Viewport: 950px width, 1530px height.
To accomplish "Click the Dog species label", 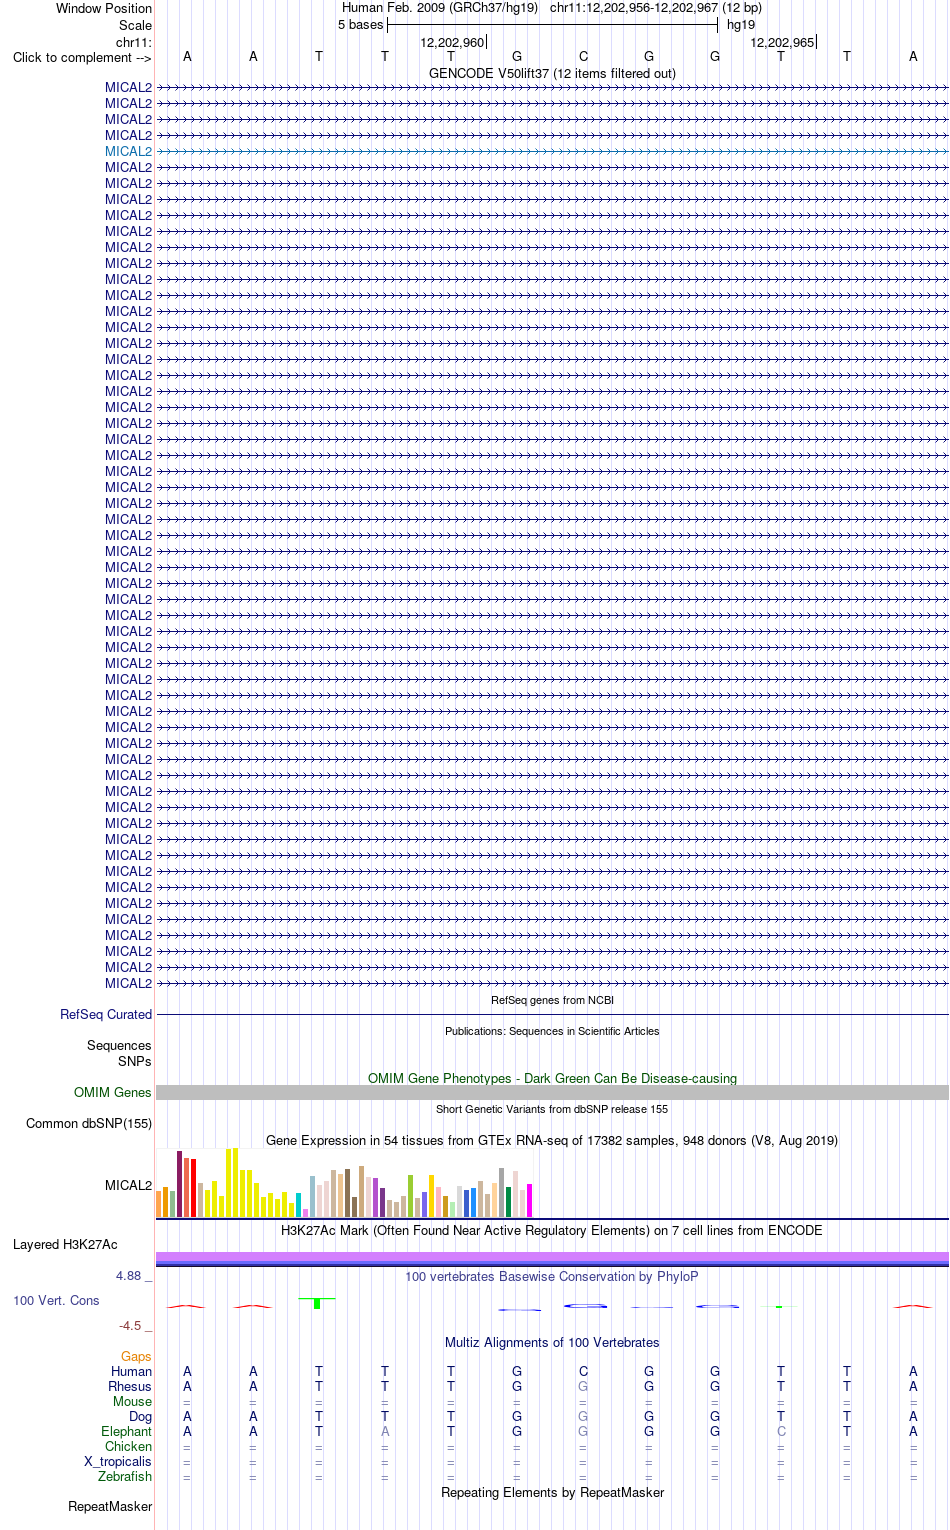I will [x=140, y=1416].
